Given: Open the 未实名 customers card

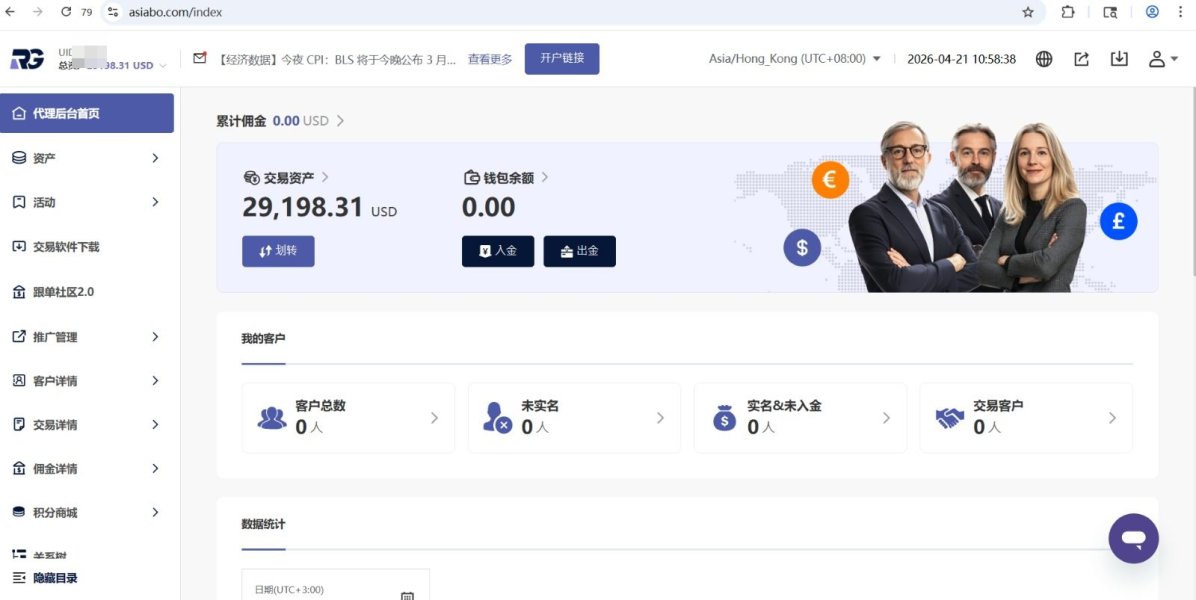Looking at the screenshot, I should click(x=574, y=418).
